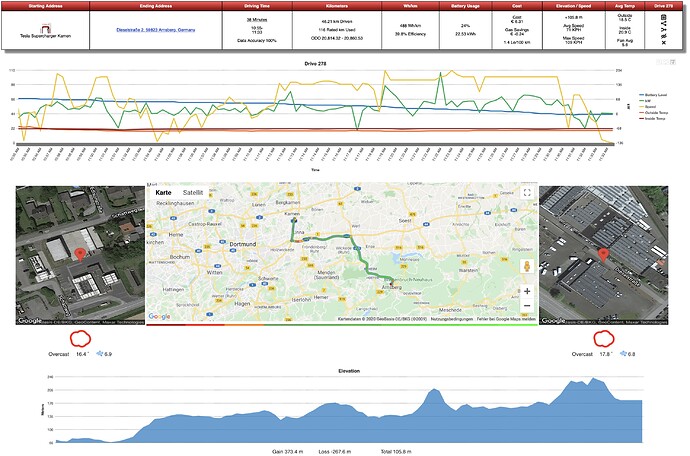Click the wind icon beside 6.8
Screen dimensions: 690x456
coord(623,353)
